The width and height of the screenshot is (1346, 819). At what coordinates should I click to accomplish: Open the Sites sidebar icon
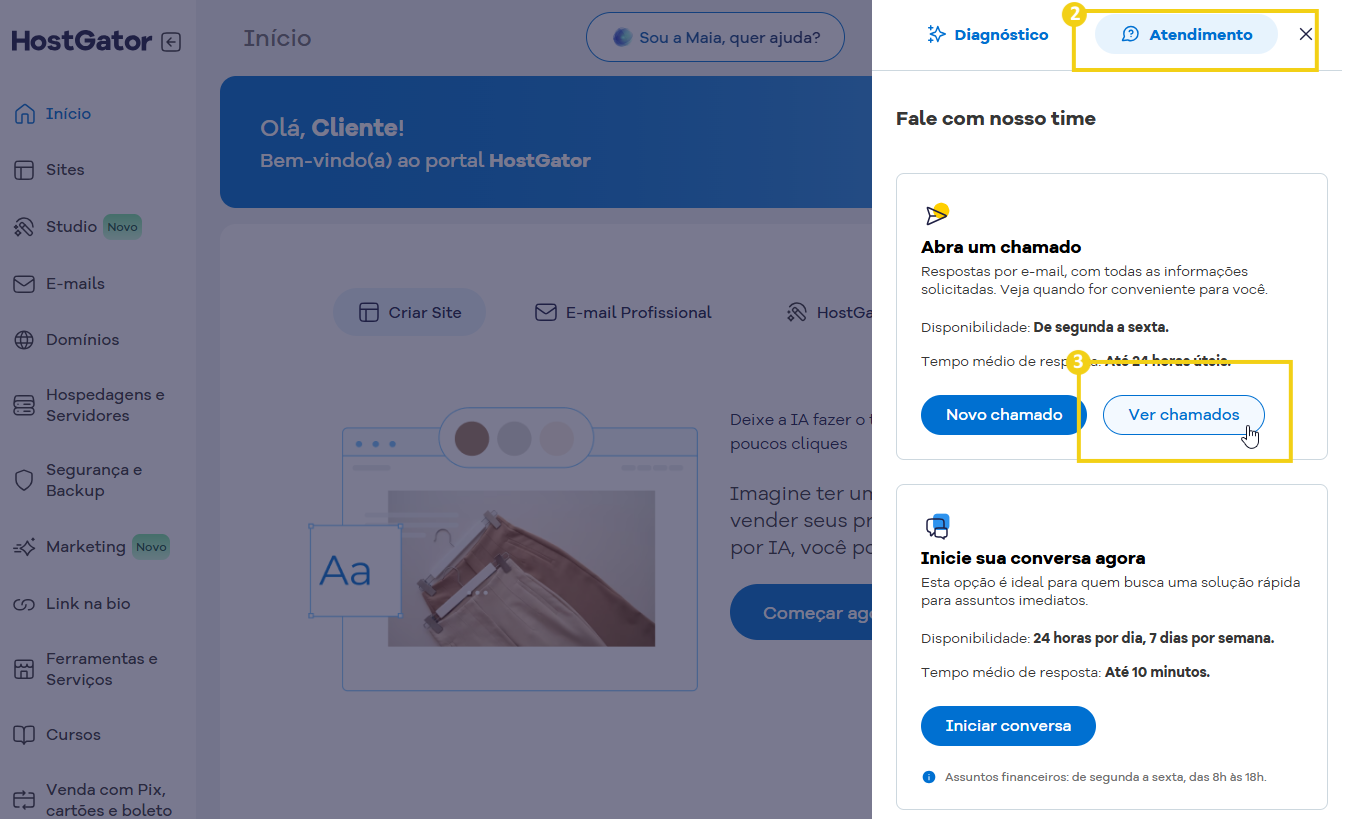point(25,170)
